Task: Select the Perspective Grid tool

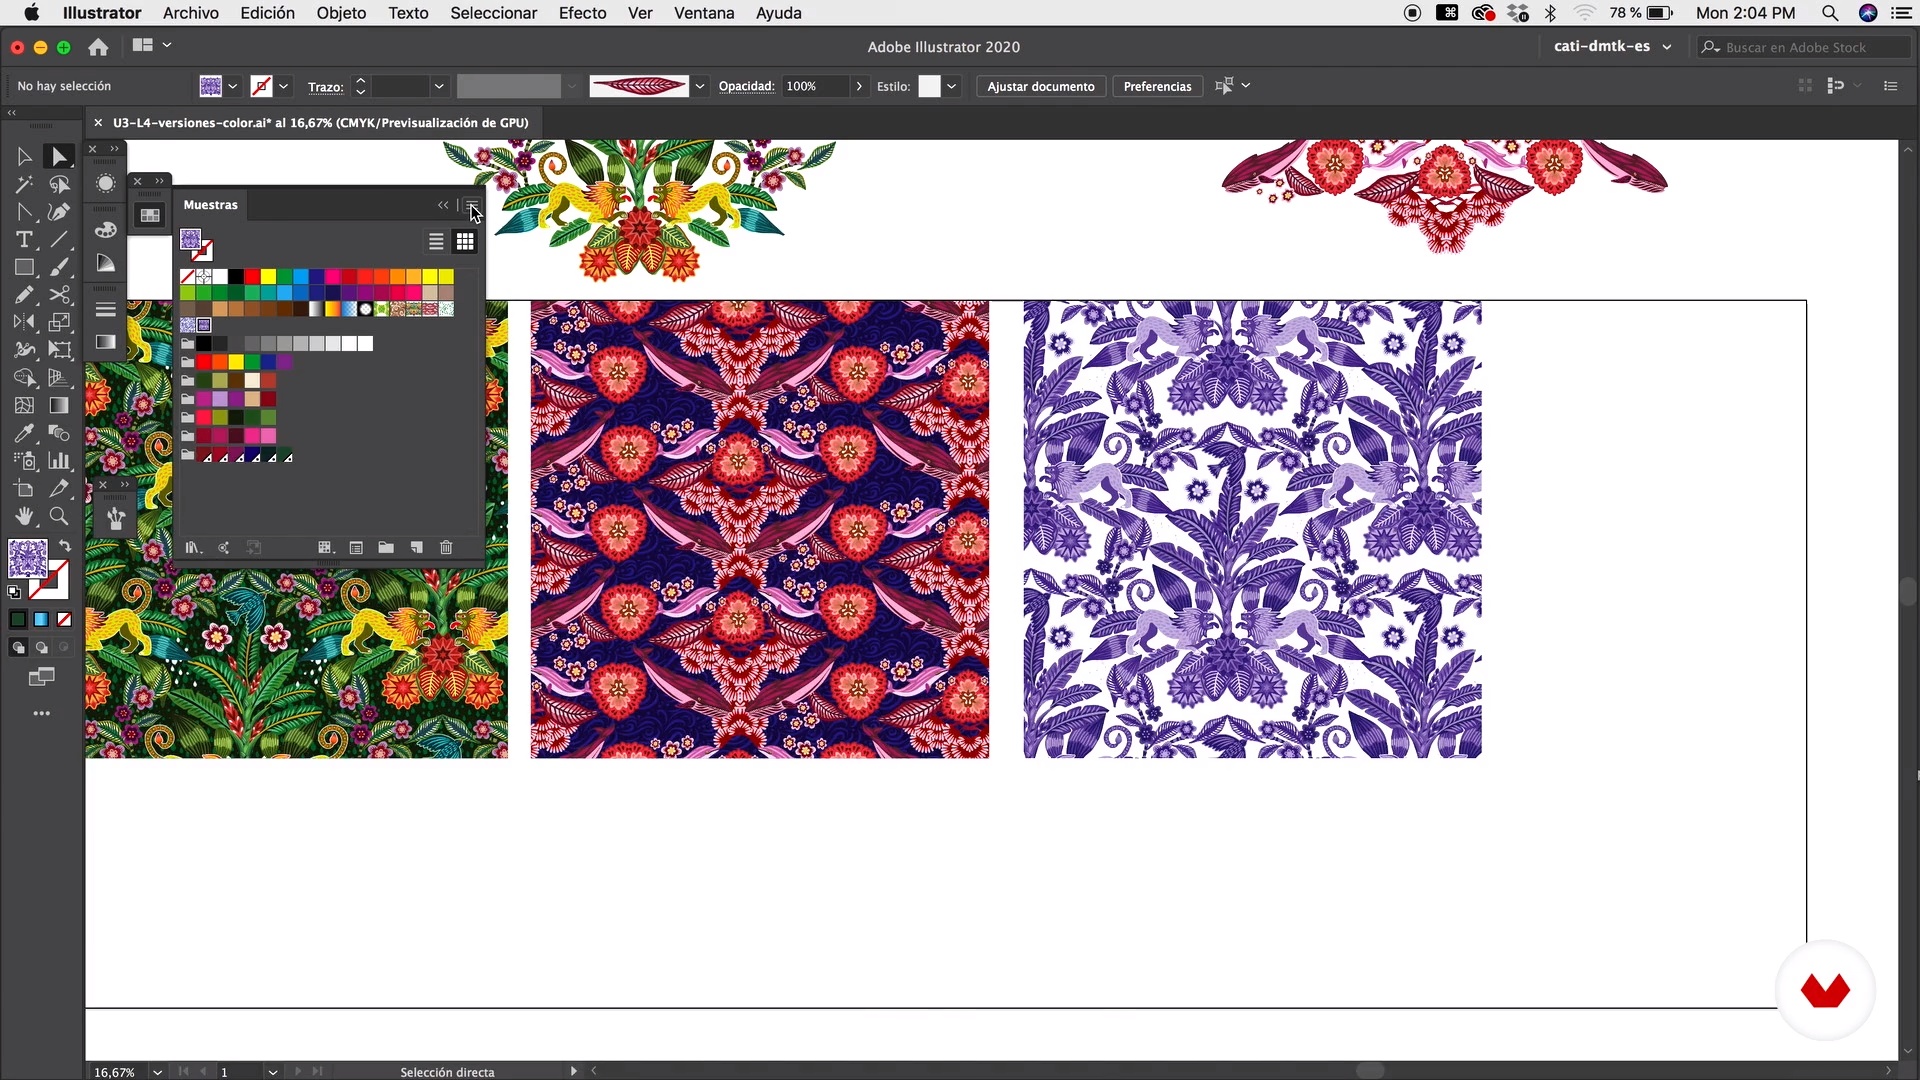Action: tap(59, 378)
